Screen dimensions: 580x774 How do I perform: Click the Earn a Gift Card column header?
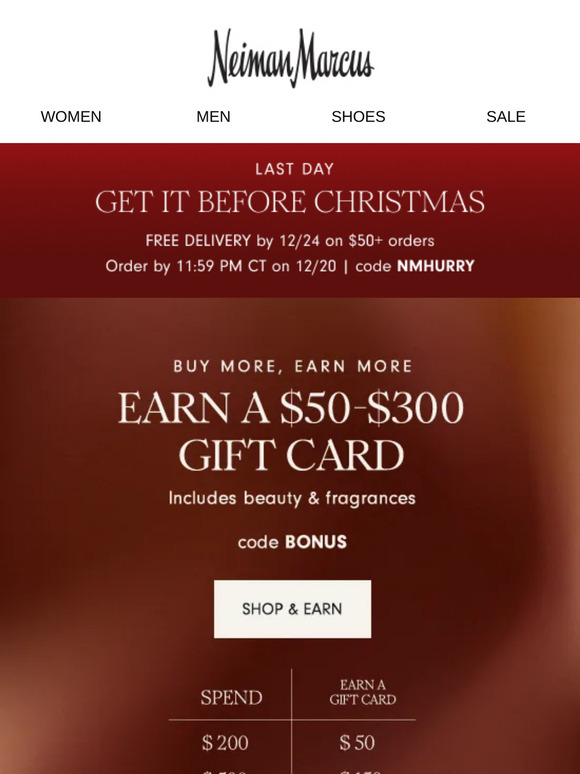(362, 692)
